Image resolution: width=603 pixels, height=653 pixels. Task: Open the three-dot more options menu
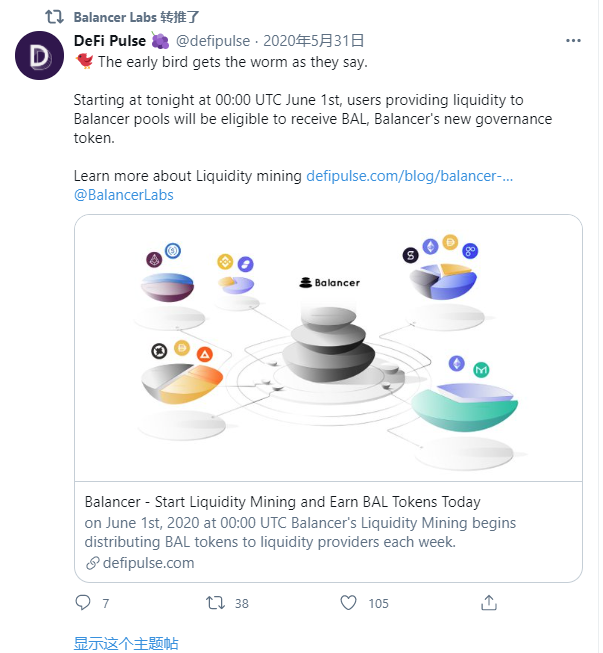coord(573,41)
